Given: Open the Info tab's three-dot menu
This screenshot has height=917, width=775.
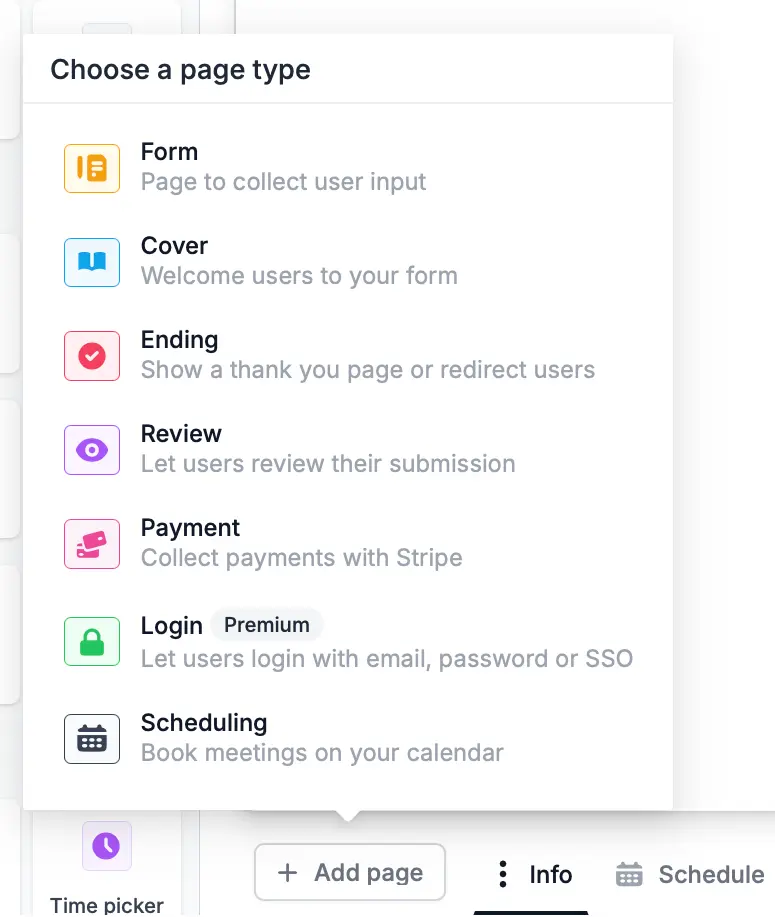Looking at the screenshot, I should point(502,874).
